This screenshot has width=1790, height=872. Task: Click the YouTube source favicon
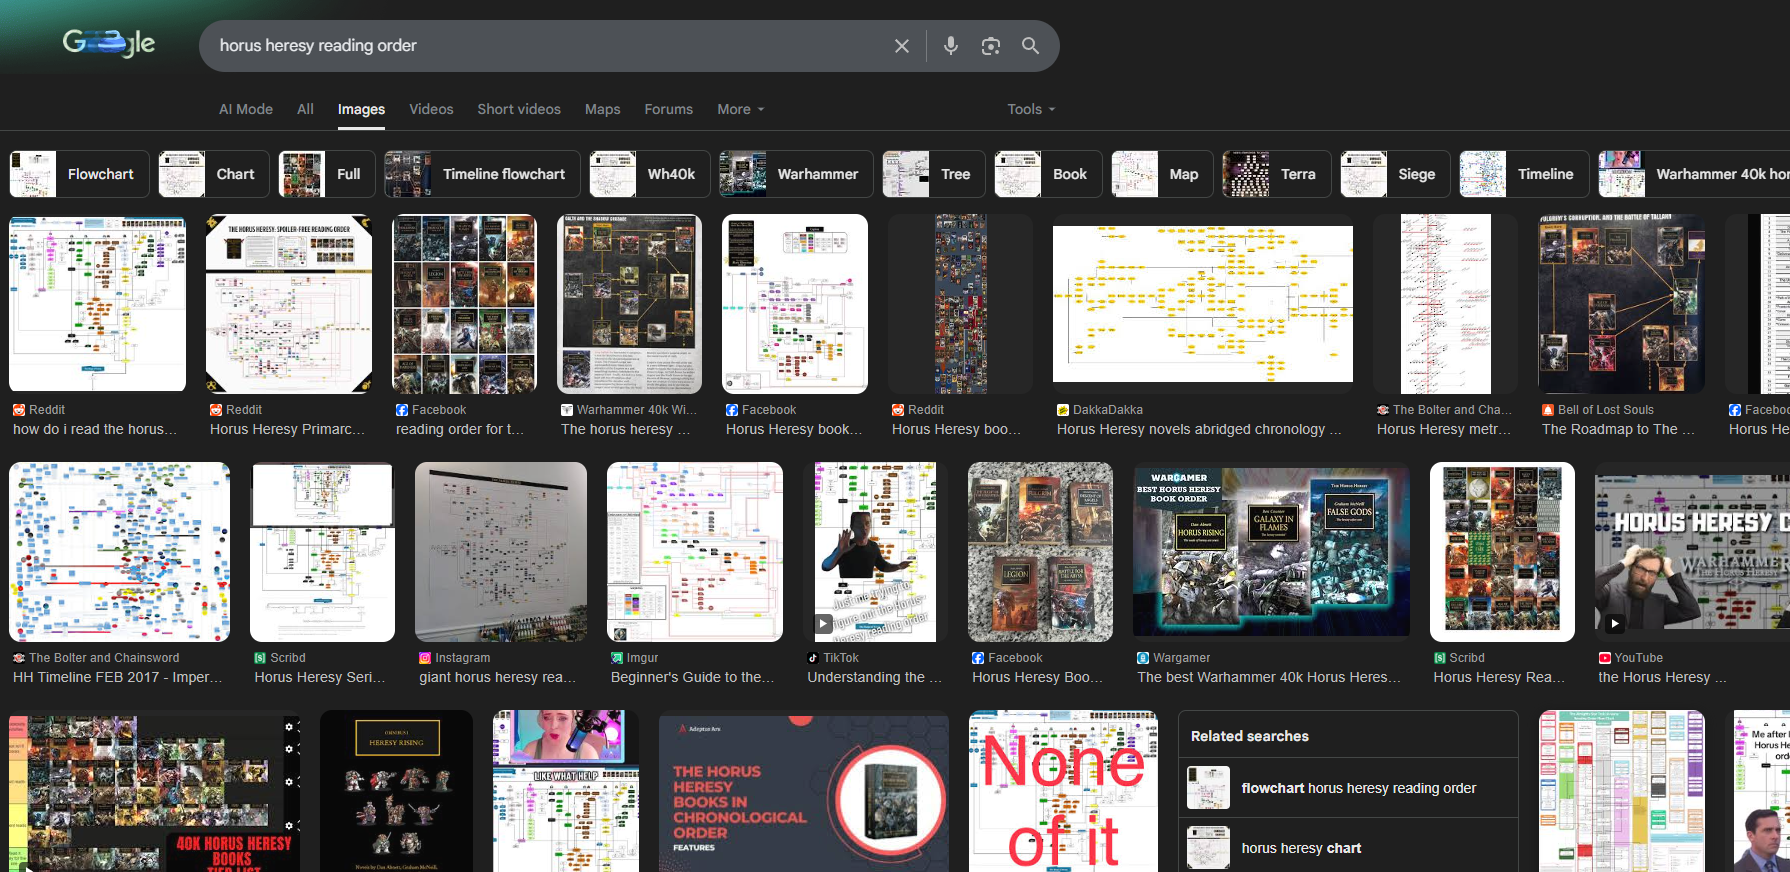[1604, 658]
